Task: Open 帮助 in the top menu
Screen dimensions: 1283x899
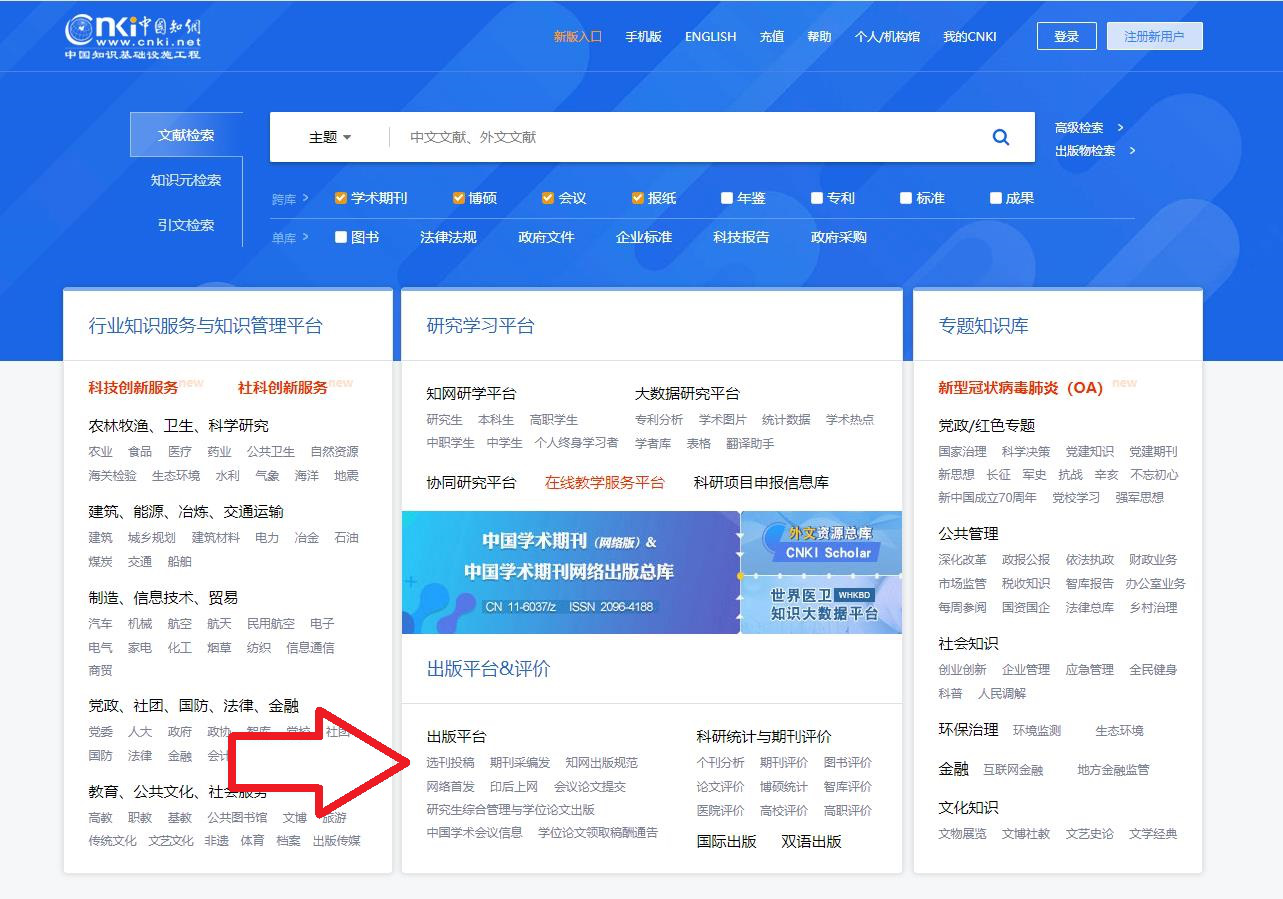Action: pos(819,36)
